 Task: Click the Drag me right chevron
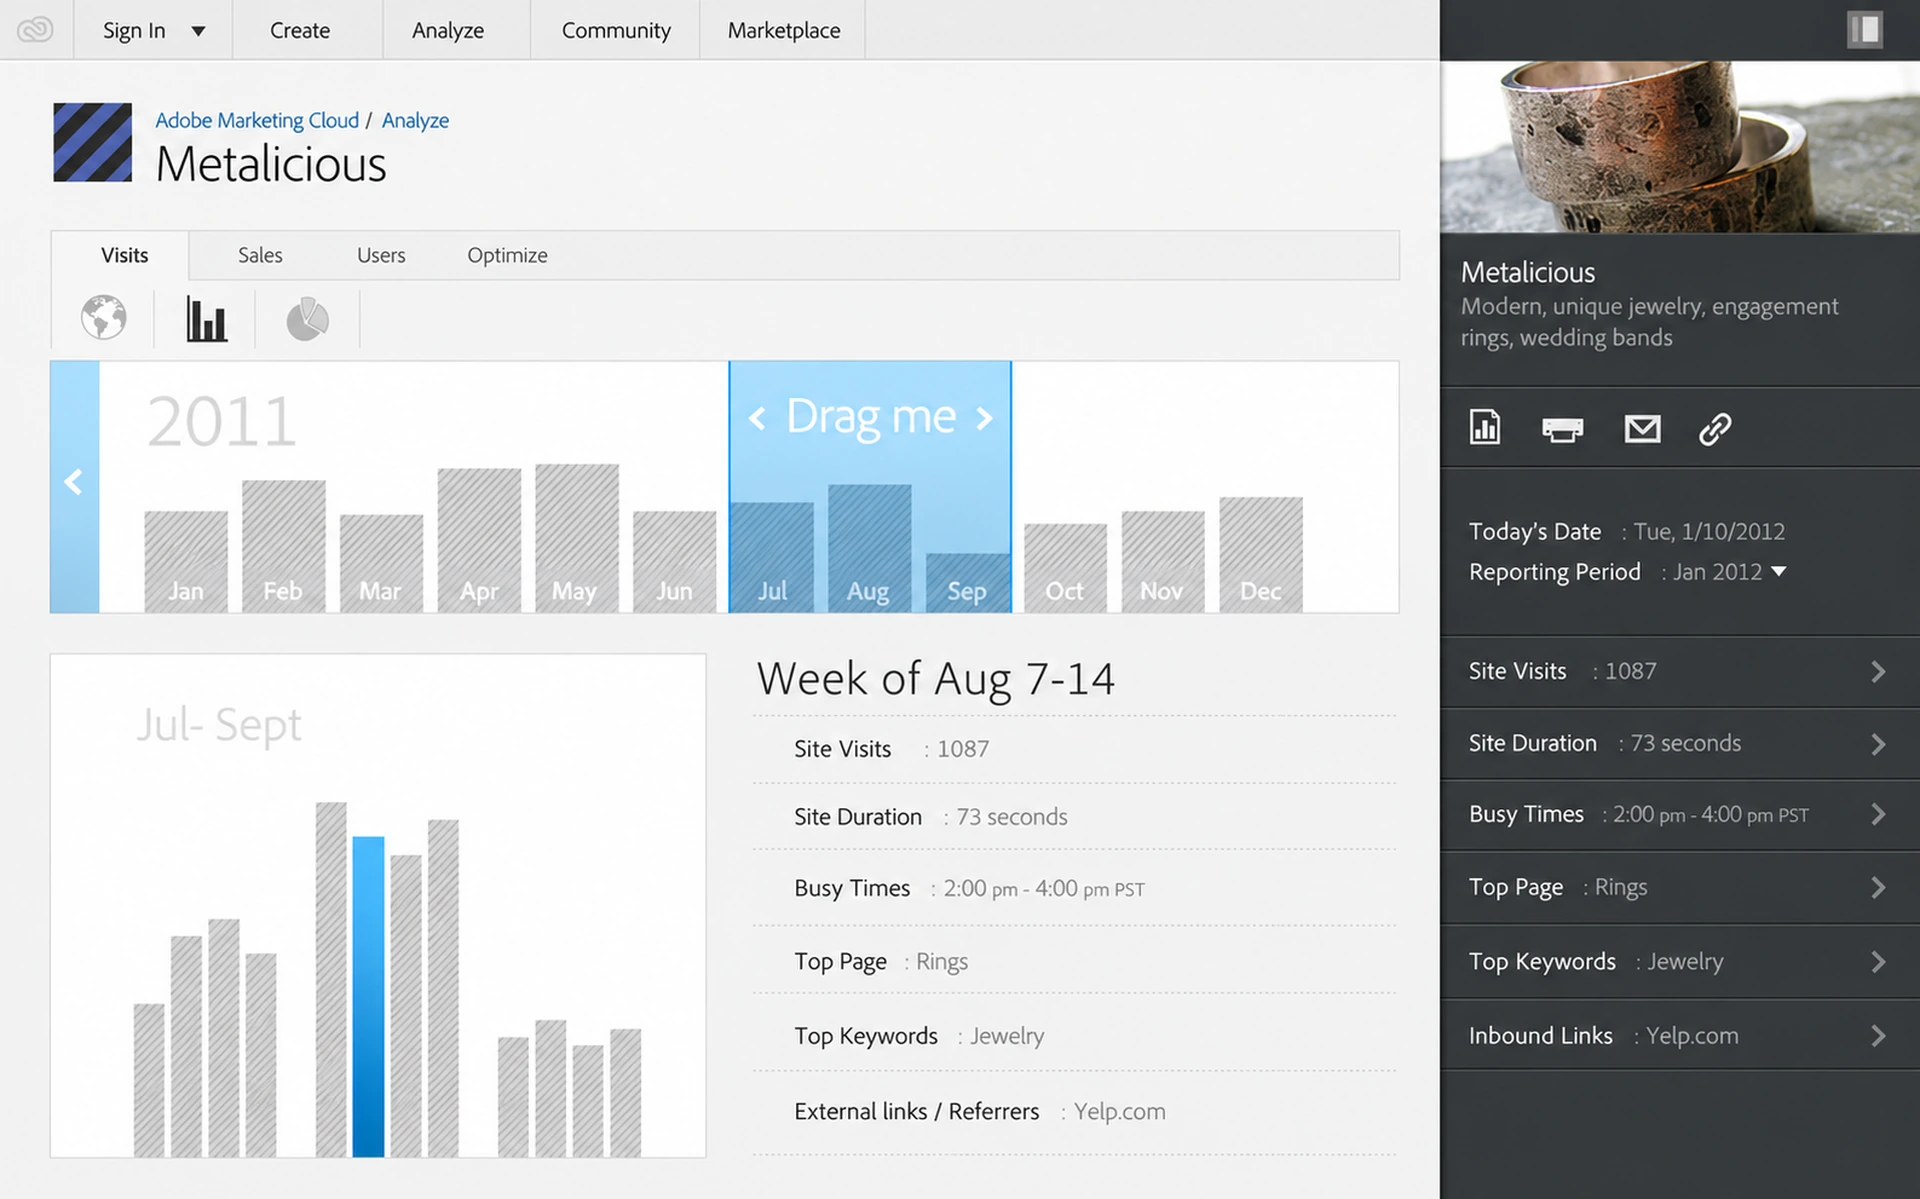point(985,418)
